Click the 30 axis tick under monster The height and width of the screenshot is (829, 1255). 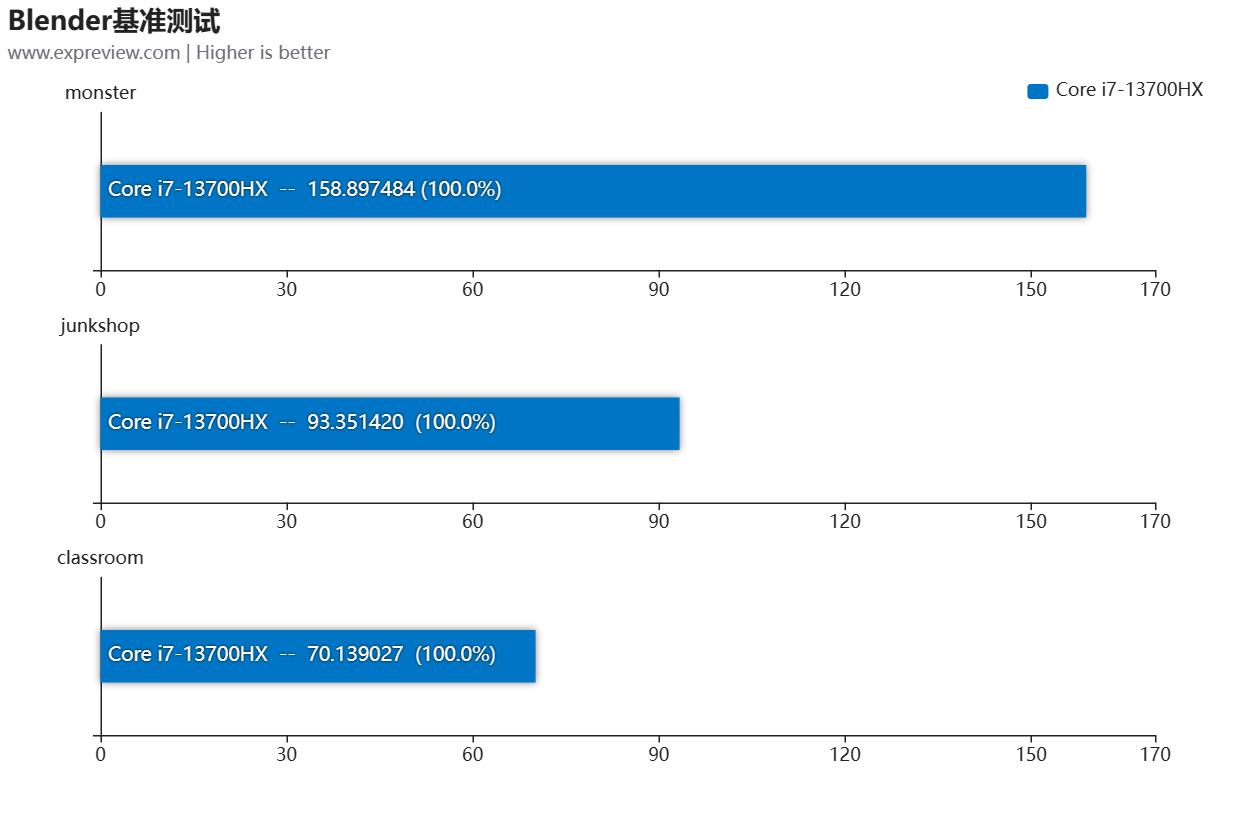(287, 290)
